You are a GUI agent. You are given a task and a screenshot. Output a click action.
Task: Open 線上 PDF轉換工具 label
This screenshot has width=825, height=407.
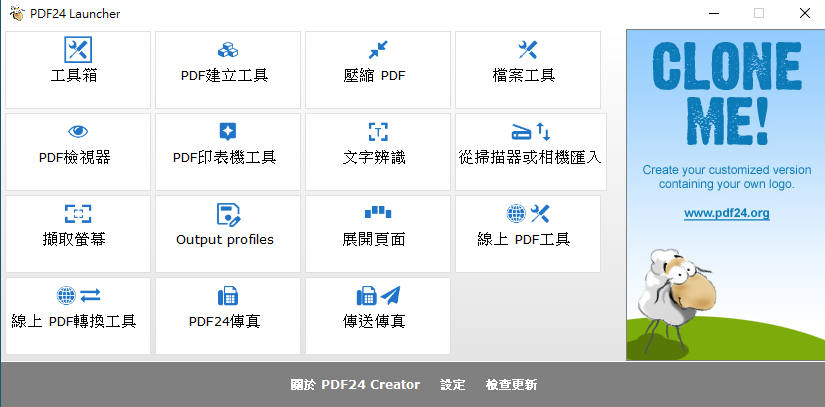[74, 321]
